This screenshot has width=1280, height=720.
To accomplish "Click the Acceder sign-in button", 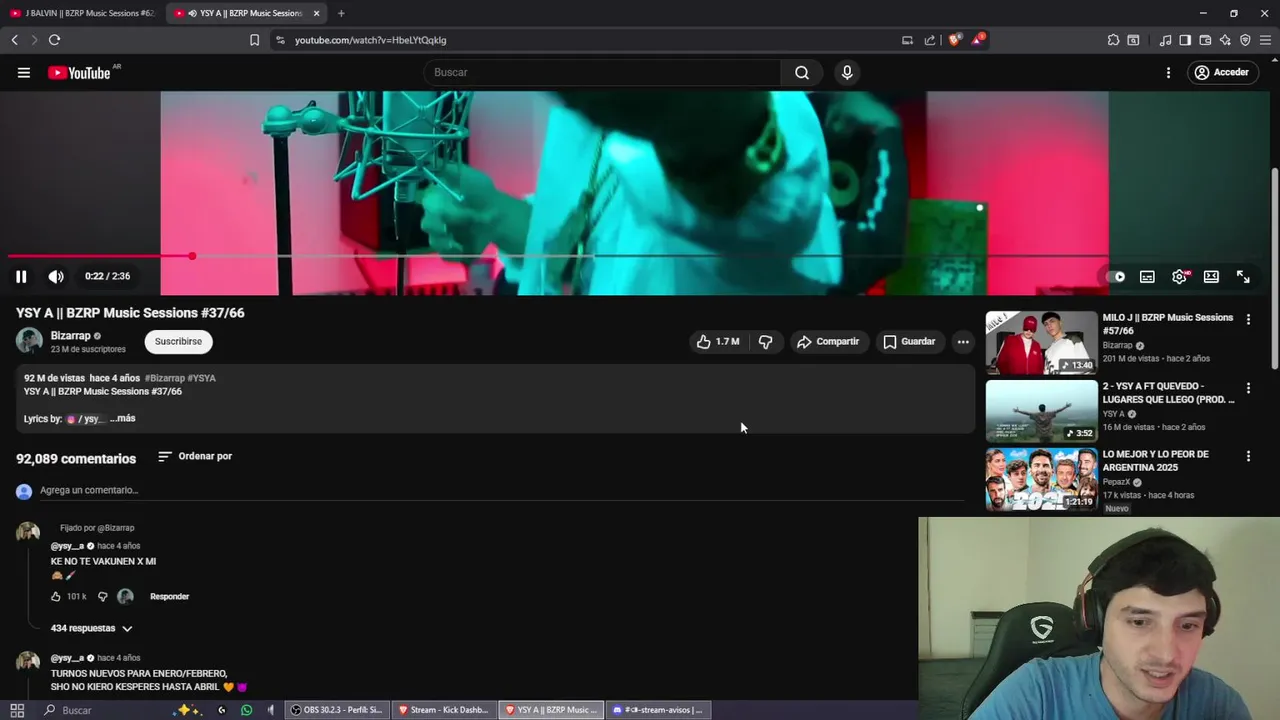I will [x=1221, y=72].
